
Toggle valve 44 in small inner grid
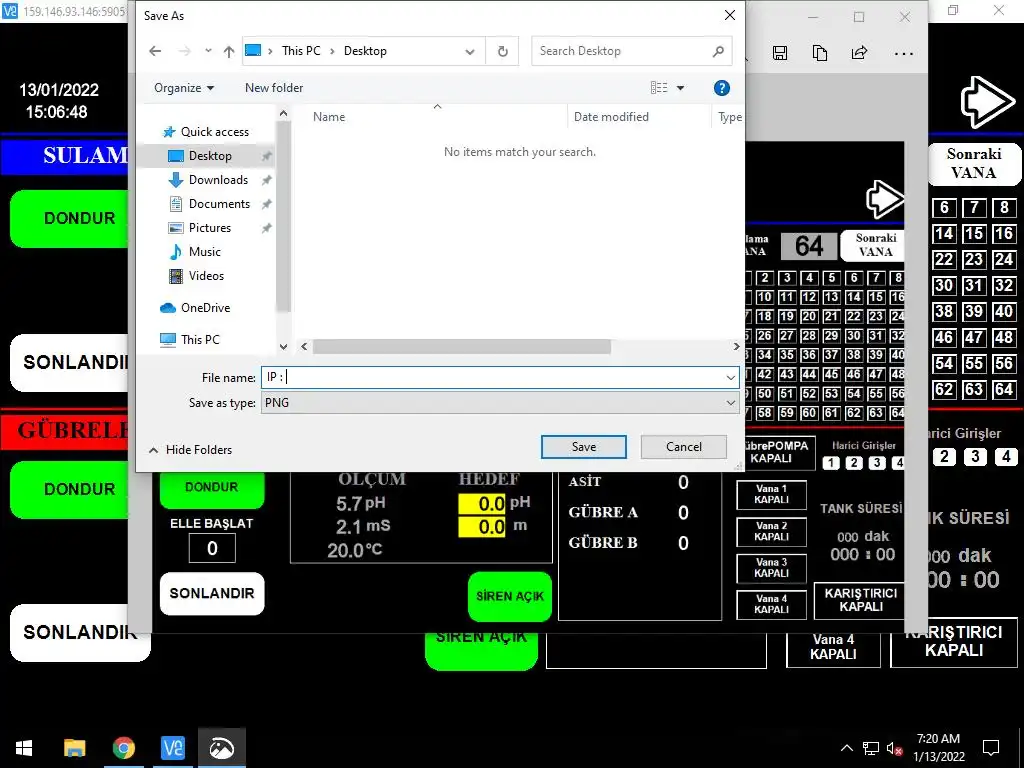click(809, 374)
